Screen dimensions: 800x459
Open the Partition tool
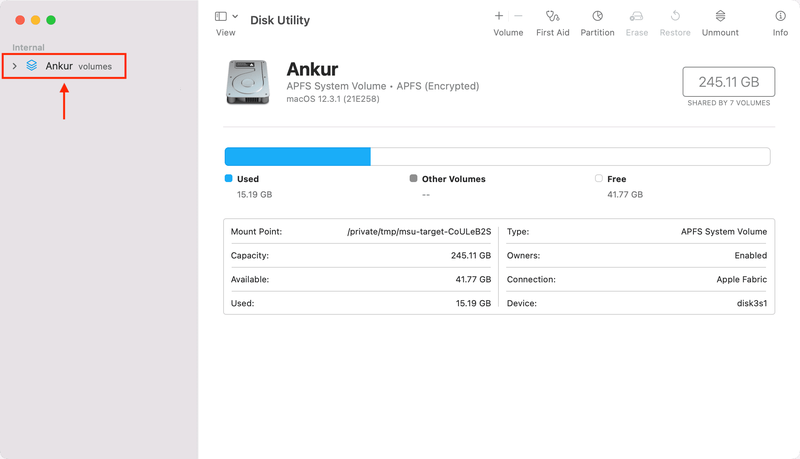(597, 24)
